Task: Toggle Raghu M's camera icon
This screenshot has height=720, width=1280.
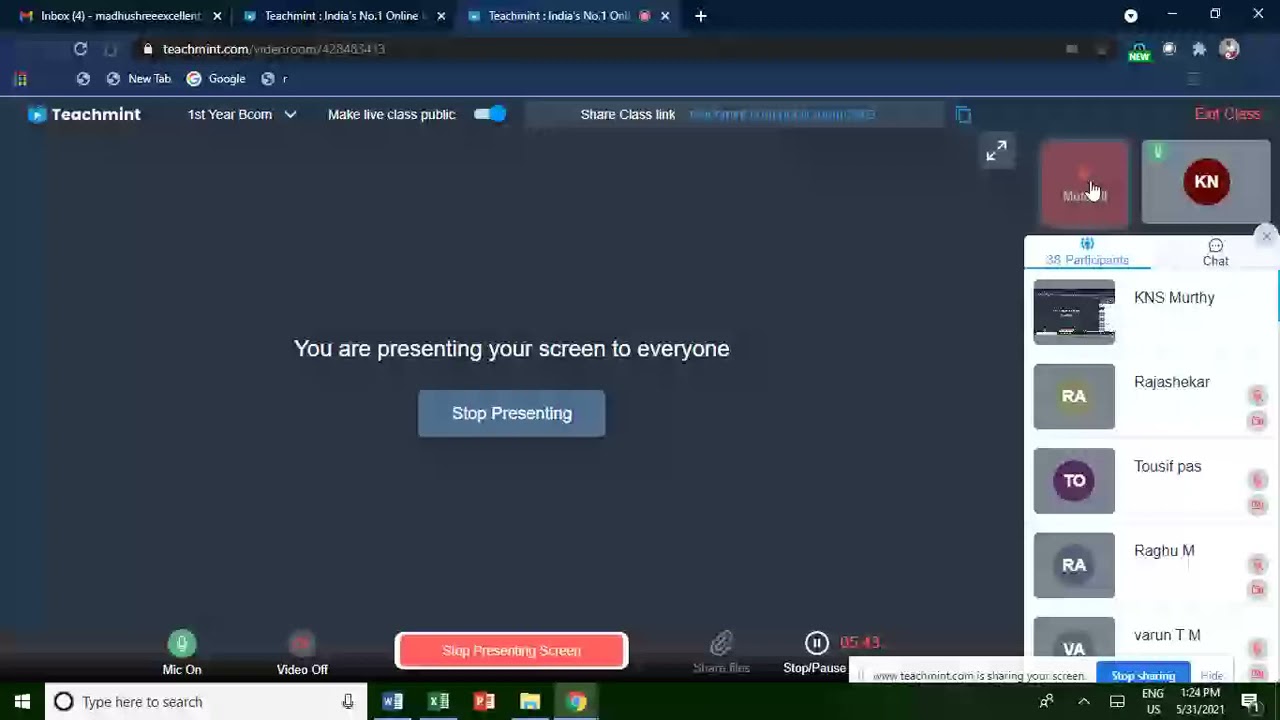Action: pos(1257,590)
